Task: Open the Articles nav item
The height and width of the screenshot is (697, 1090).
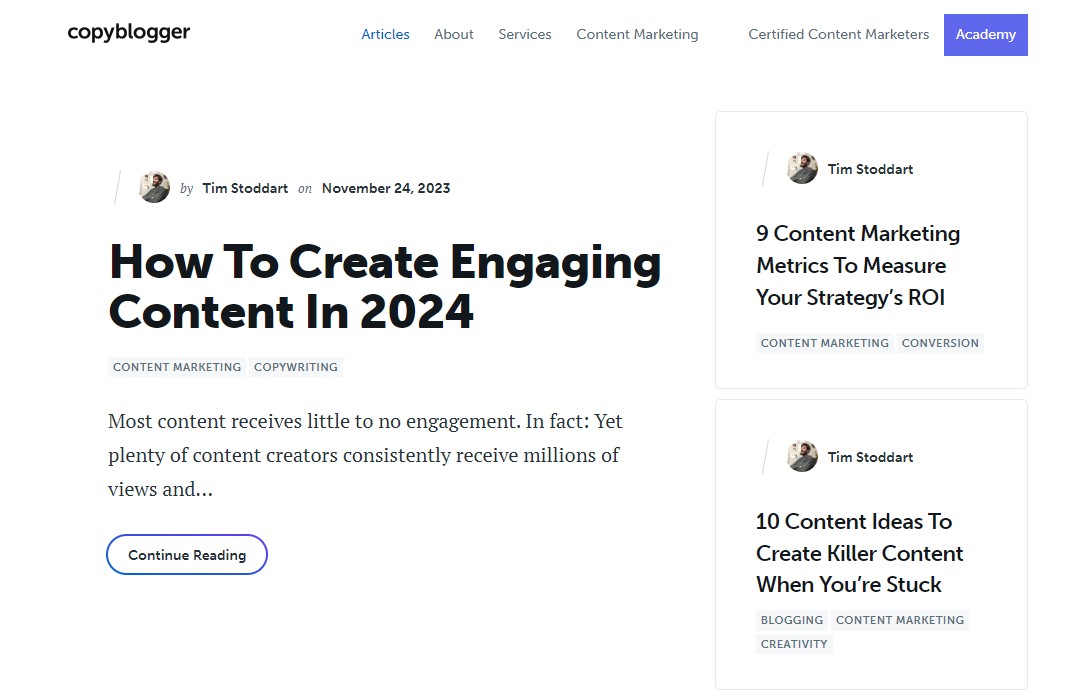Action: 385,34
